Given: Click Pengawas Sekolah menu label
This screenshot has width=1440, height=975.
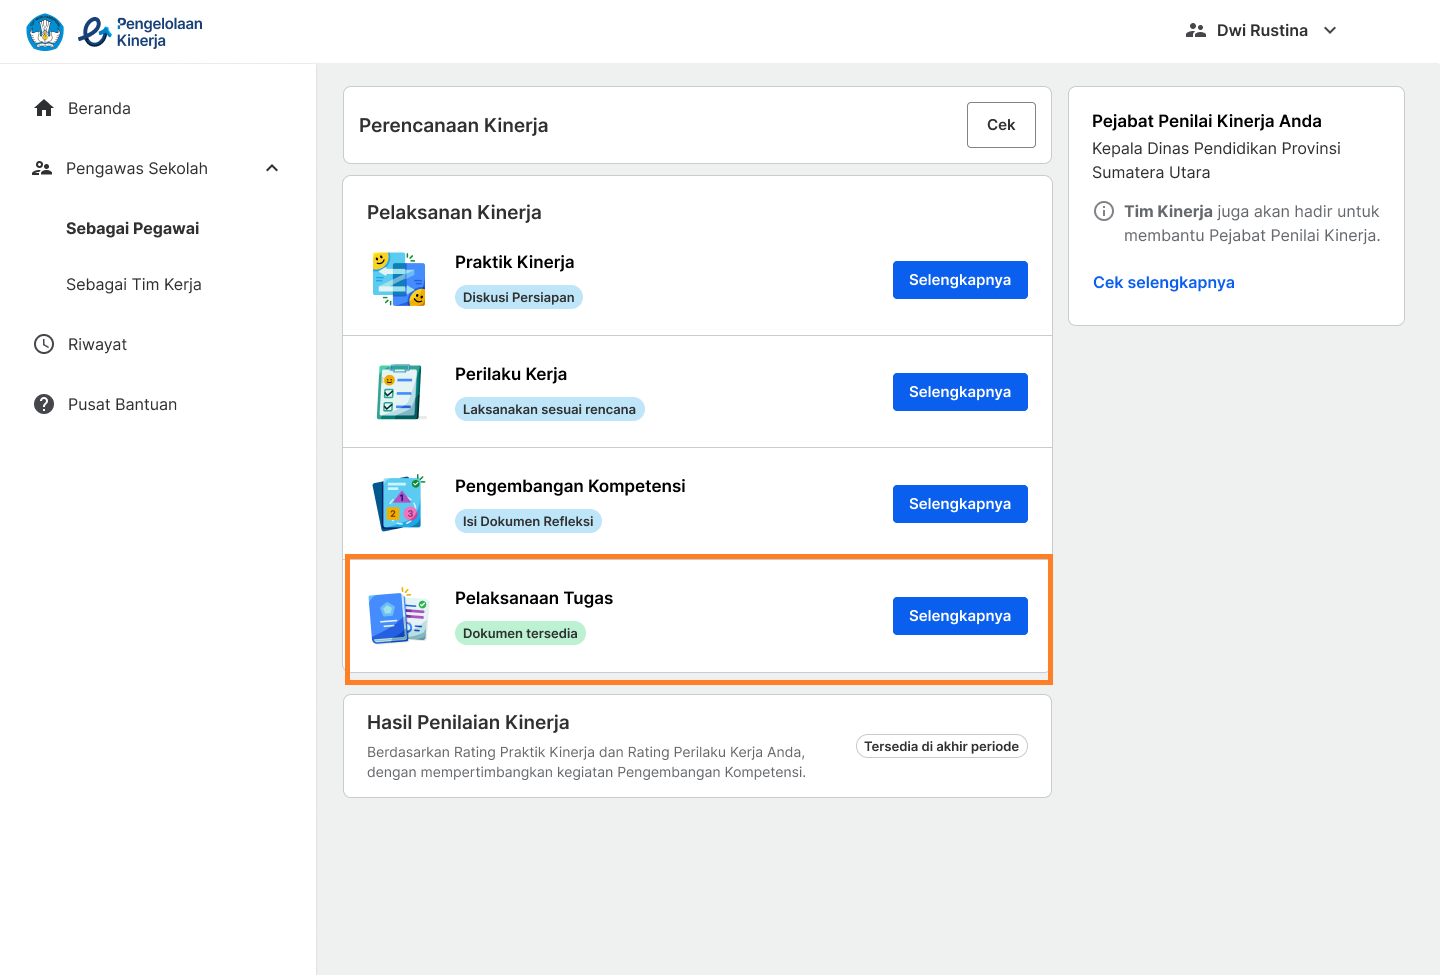Looking at the screenshot, I should [x=137, y=168].
